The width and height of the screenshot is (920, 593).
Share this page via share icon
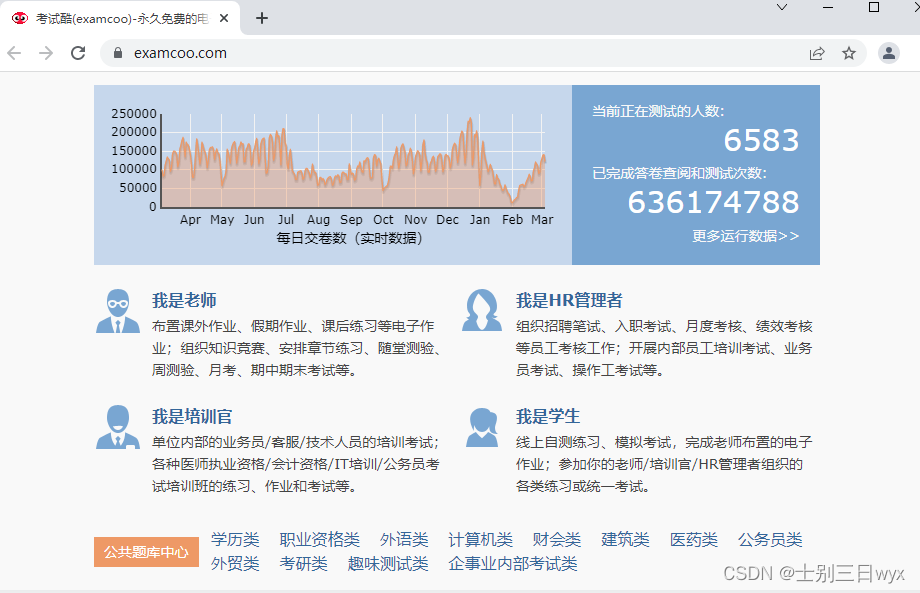tap(817, 53)
